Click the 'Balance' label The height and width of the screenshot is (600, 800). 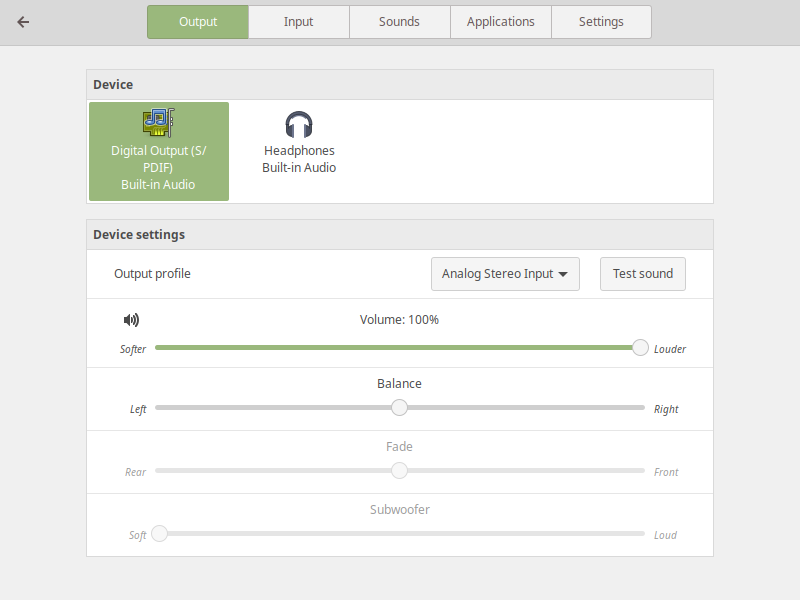pos(399,384)
